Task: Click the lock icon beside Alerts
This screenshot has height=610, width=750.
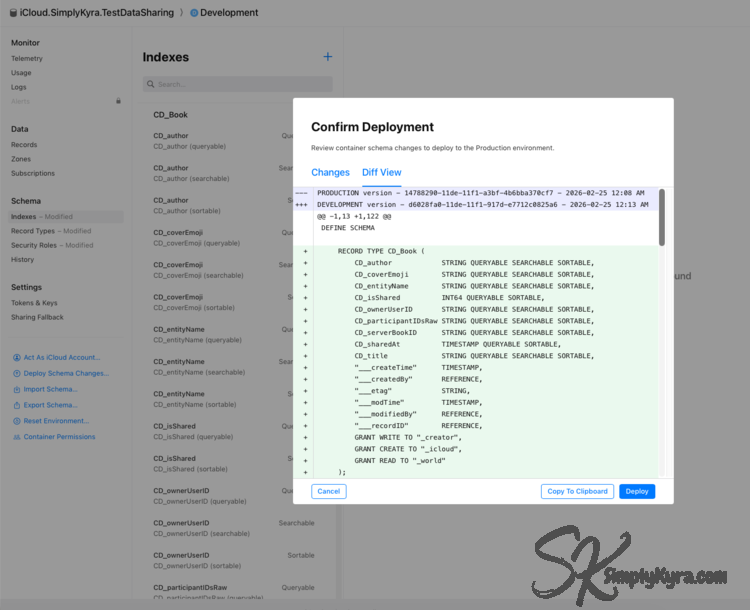Action: (x=118, y=101)
